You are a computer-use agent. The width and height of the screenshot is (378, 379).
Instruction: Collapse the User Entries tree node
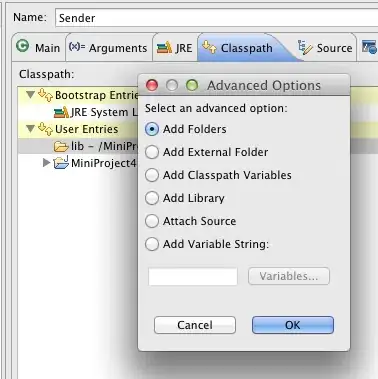click(31, 129)
